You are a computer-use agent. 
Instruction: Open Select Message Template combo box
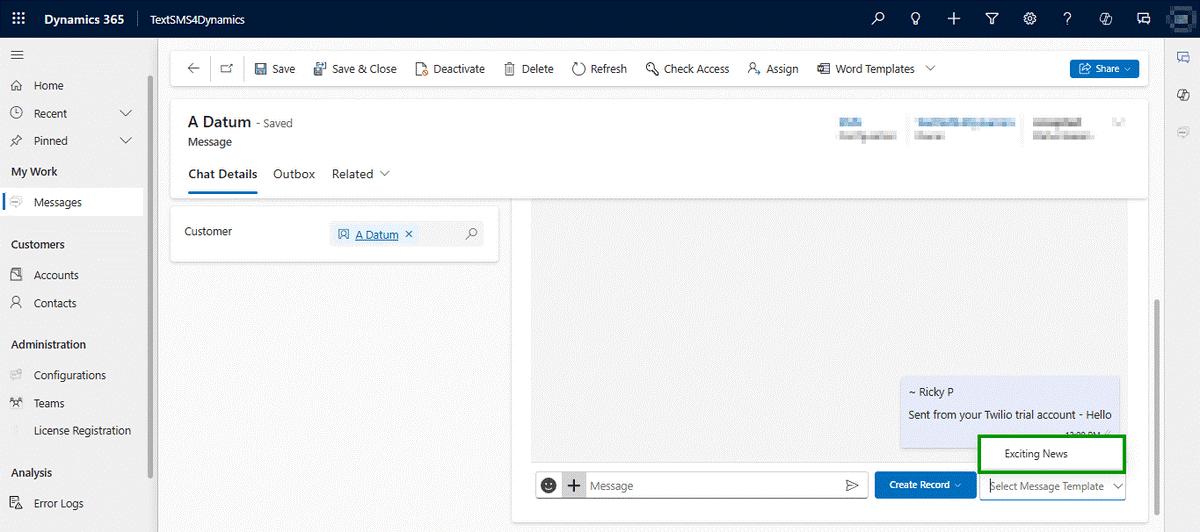(1052, 486)
